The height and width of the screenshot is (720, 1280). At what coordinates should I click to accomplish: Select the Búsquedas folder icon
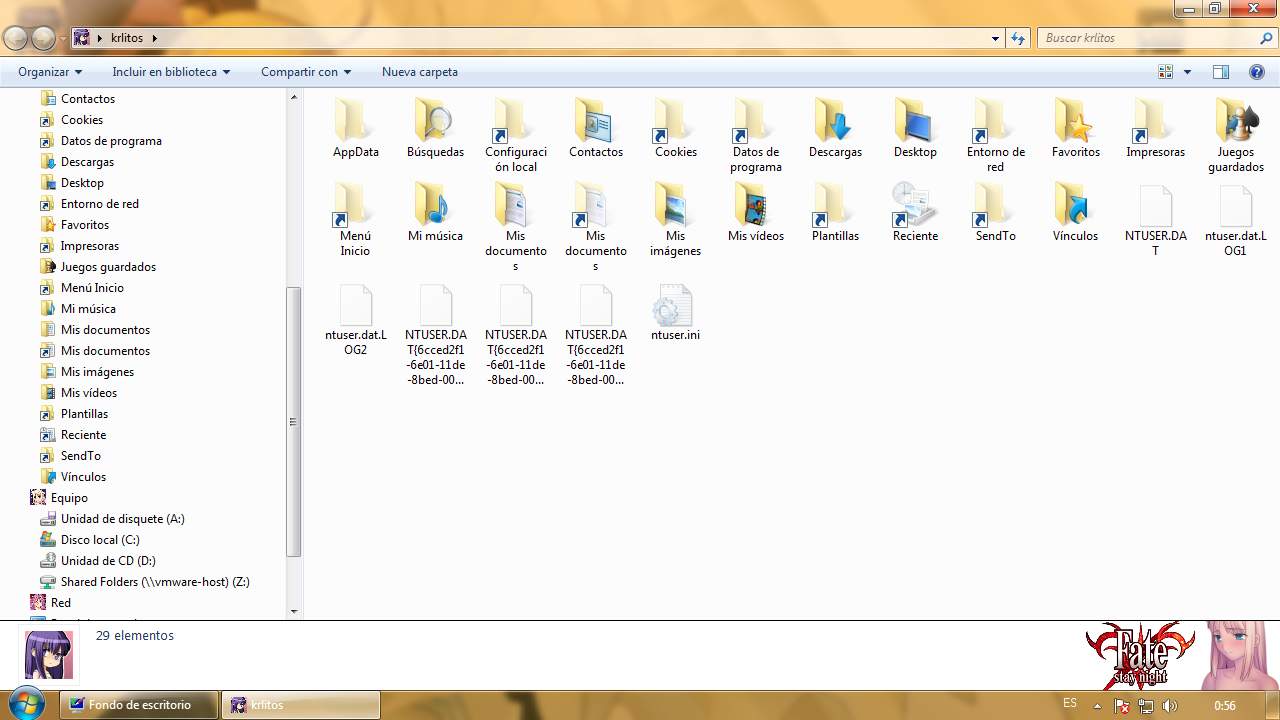(x=435, y=122)
